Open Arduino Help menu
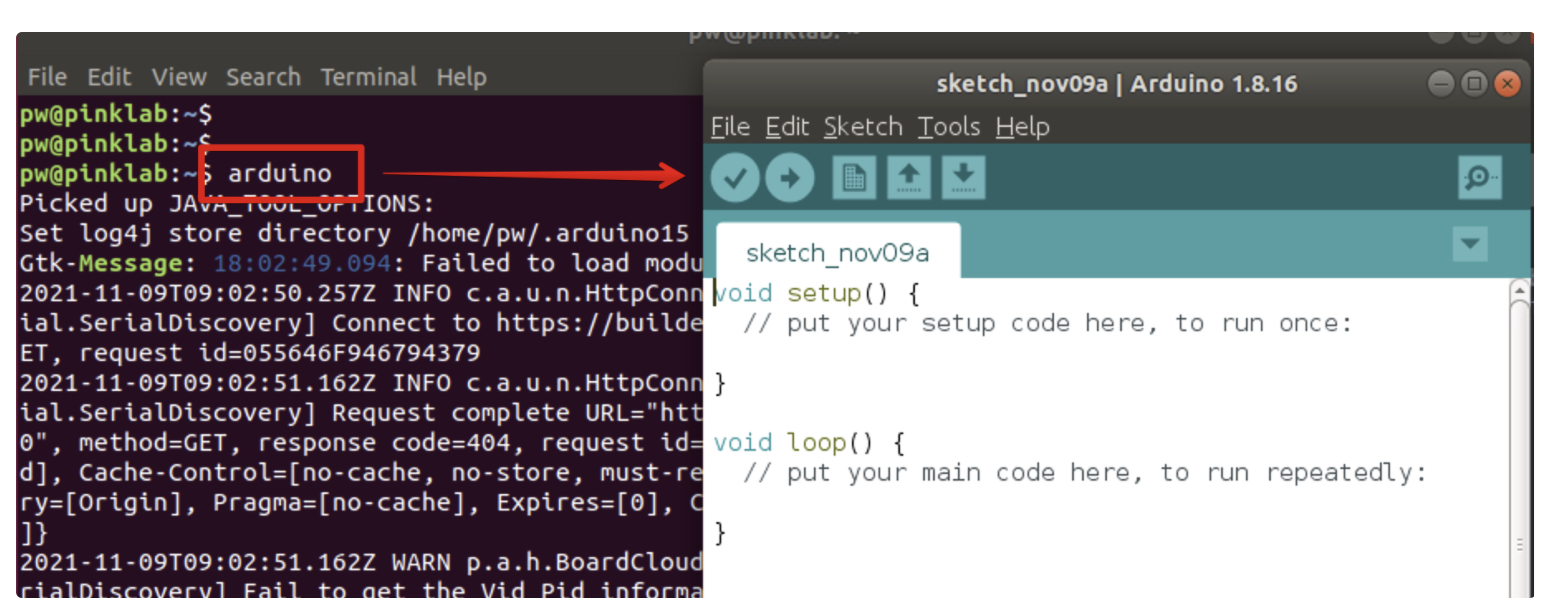The width and height of the screenshot is (1544, 614). coord(1022,127)
